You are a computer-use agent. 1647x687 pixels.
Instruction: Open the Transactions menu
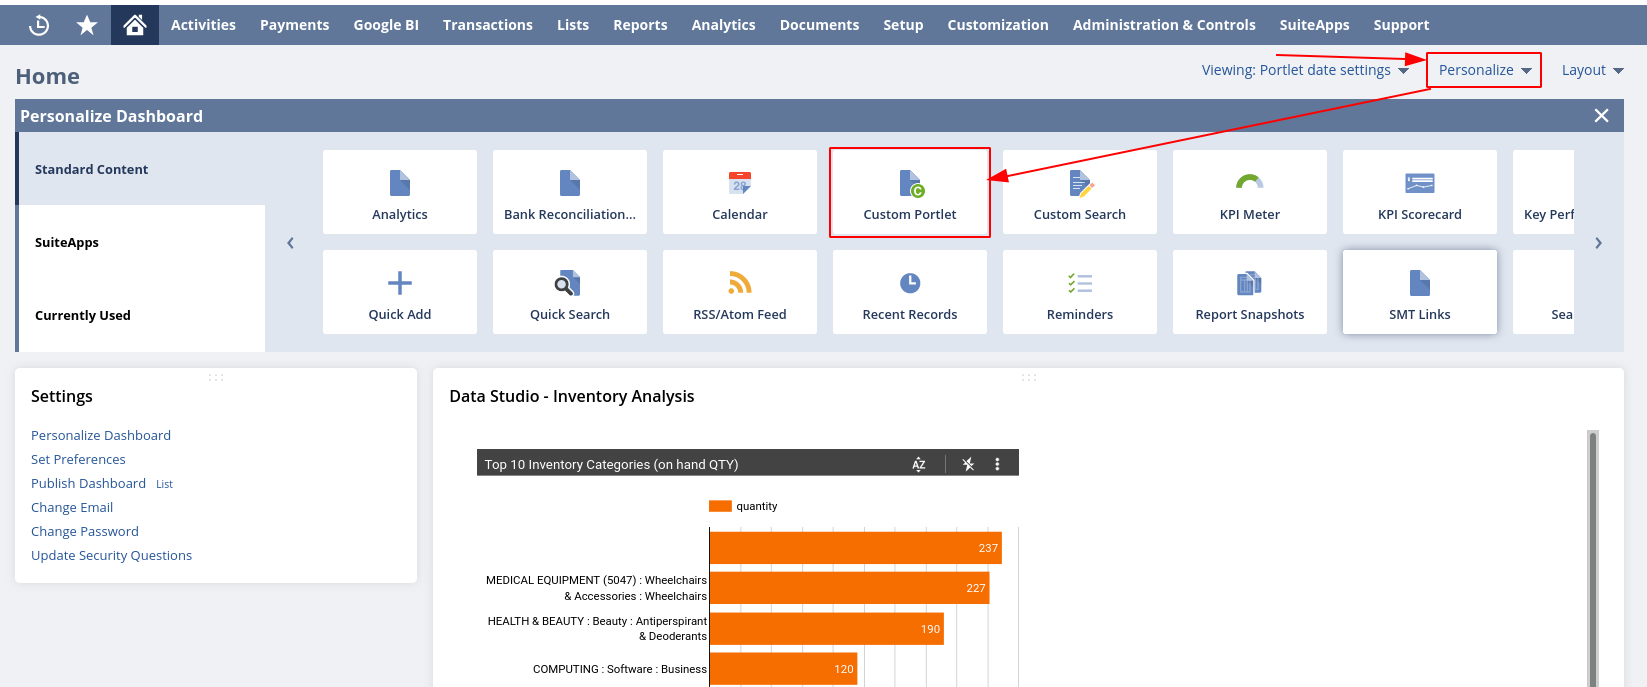click(488, 25)
